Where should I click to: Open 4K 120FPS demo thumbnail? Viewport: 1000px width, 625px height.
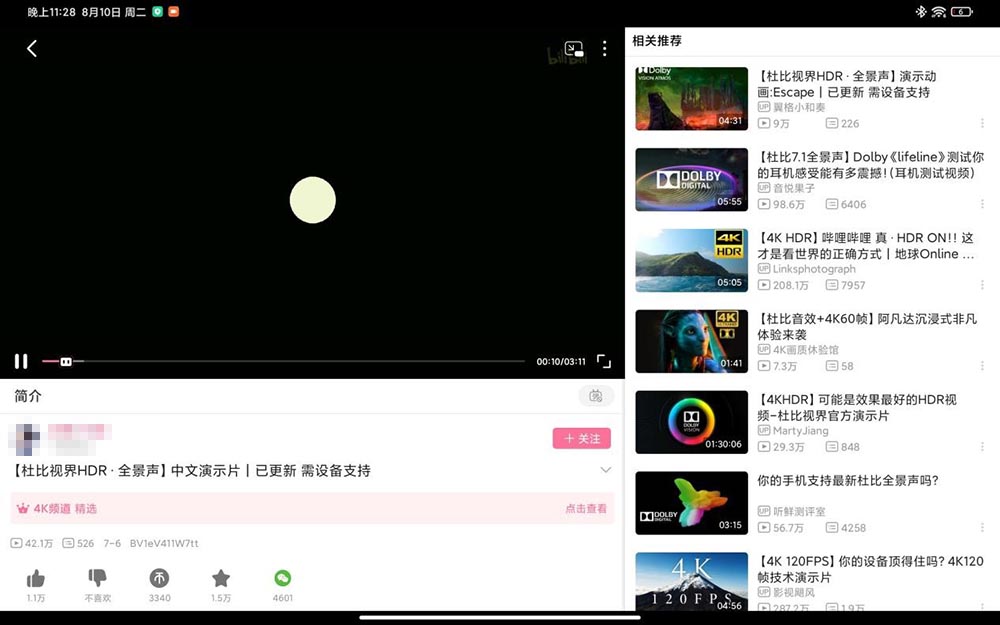(x=691, y=581)
